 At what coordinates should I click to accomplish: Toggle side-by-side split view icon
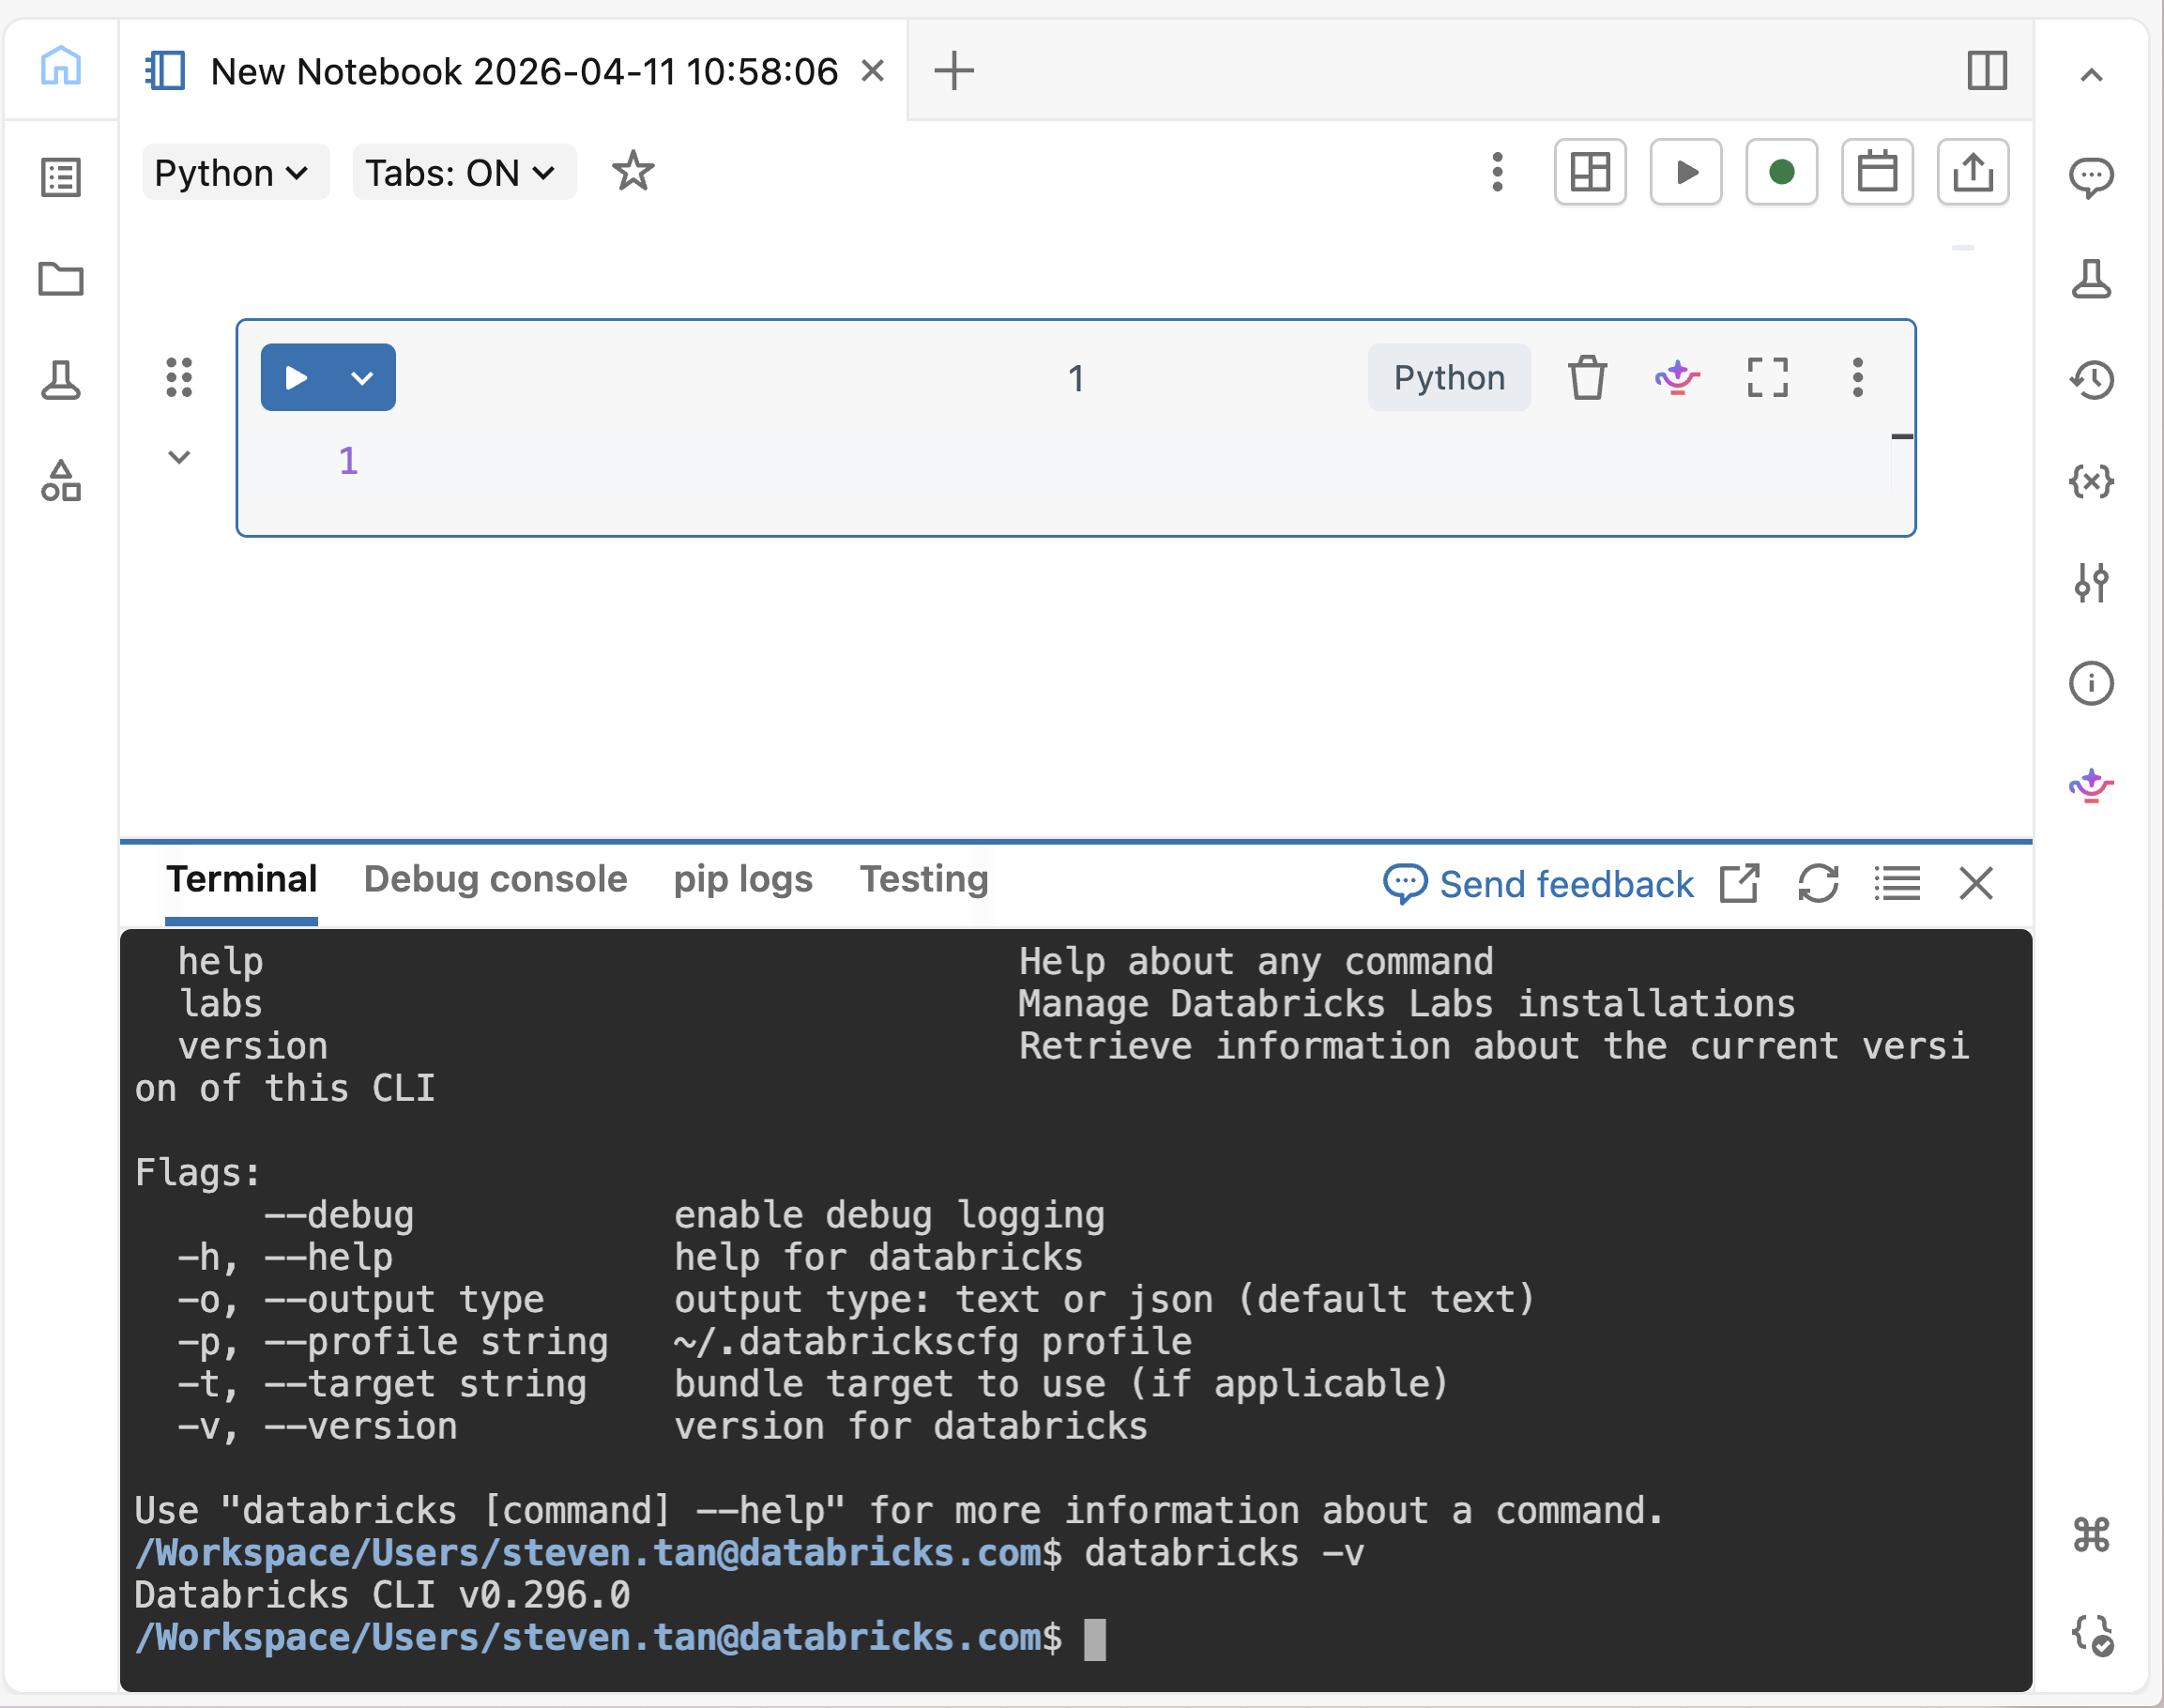tap(1987, 71)
